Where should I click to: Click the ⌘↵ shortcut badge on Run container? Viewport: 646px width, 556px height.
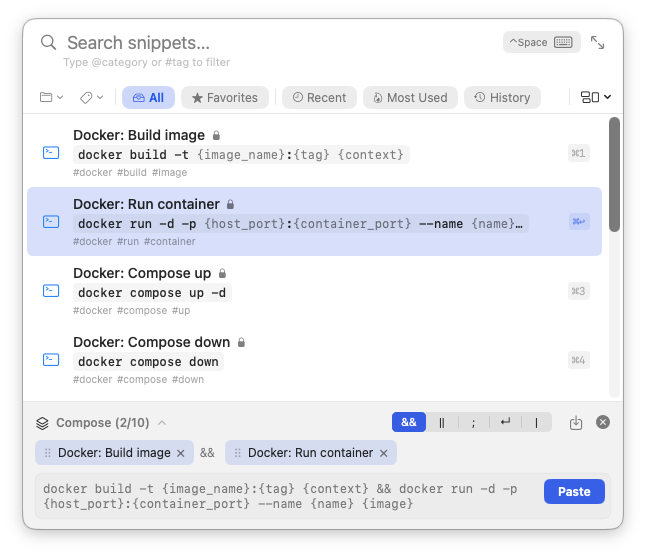(x=579, y=222)
